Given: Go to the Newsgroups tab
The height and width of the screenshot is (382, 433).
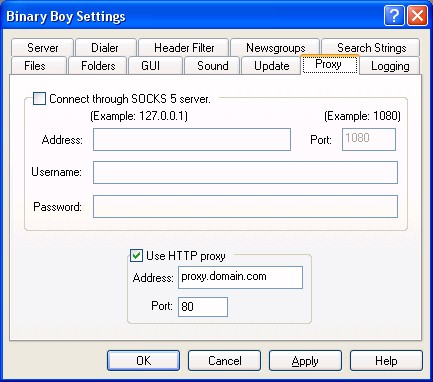Looking at the screenshot, I should [275, 48].
